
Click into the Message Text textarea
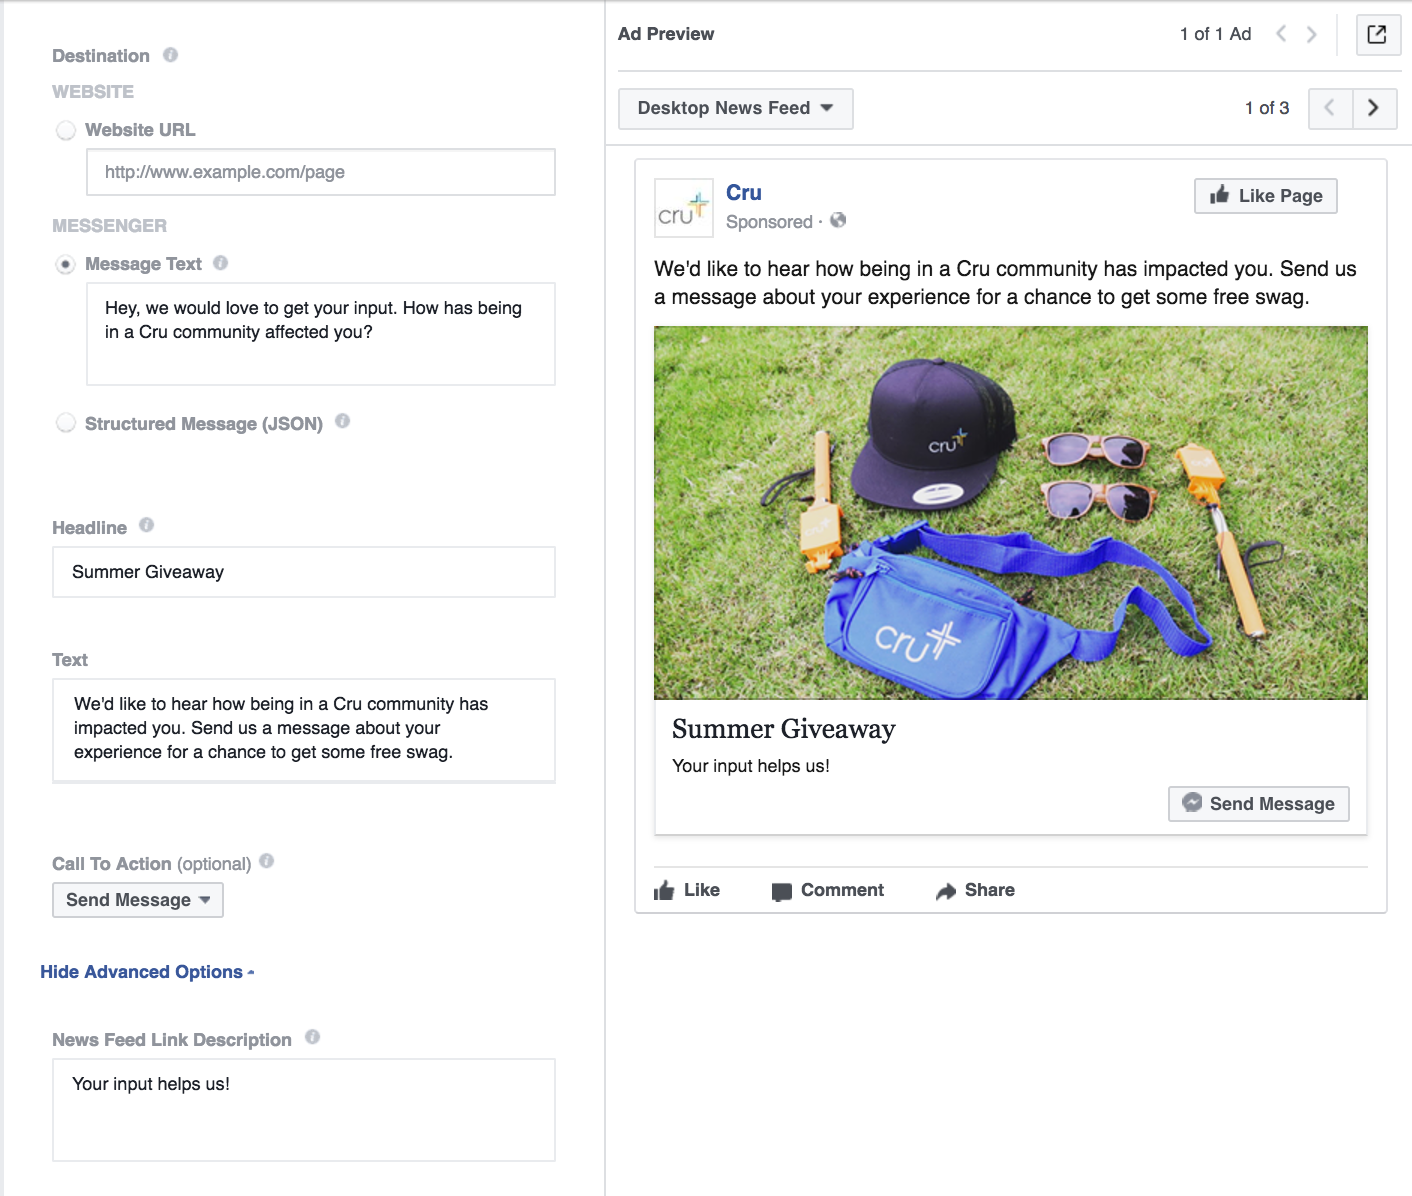[321, 334]
